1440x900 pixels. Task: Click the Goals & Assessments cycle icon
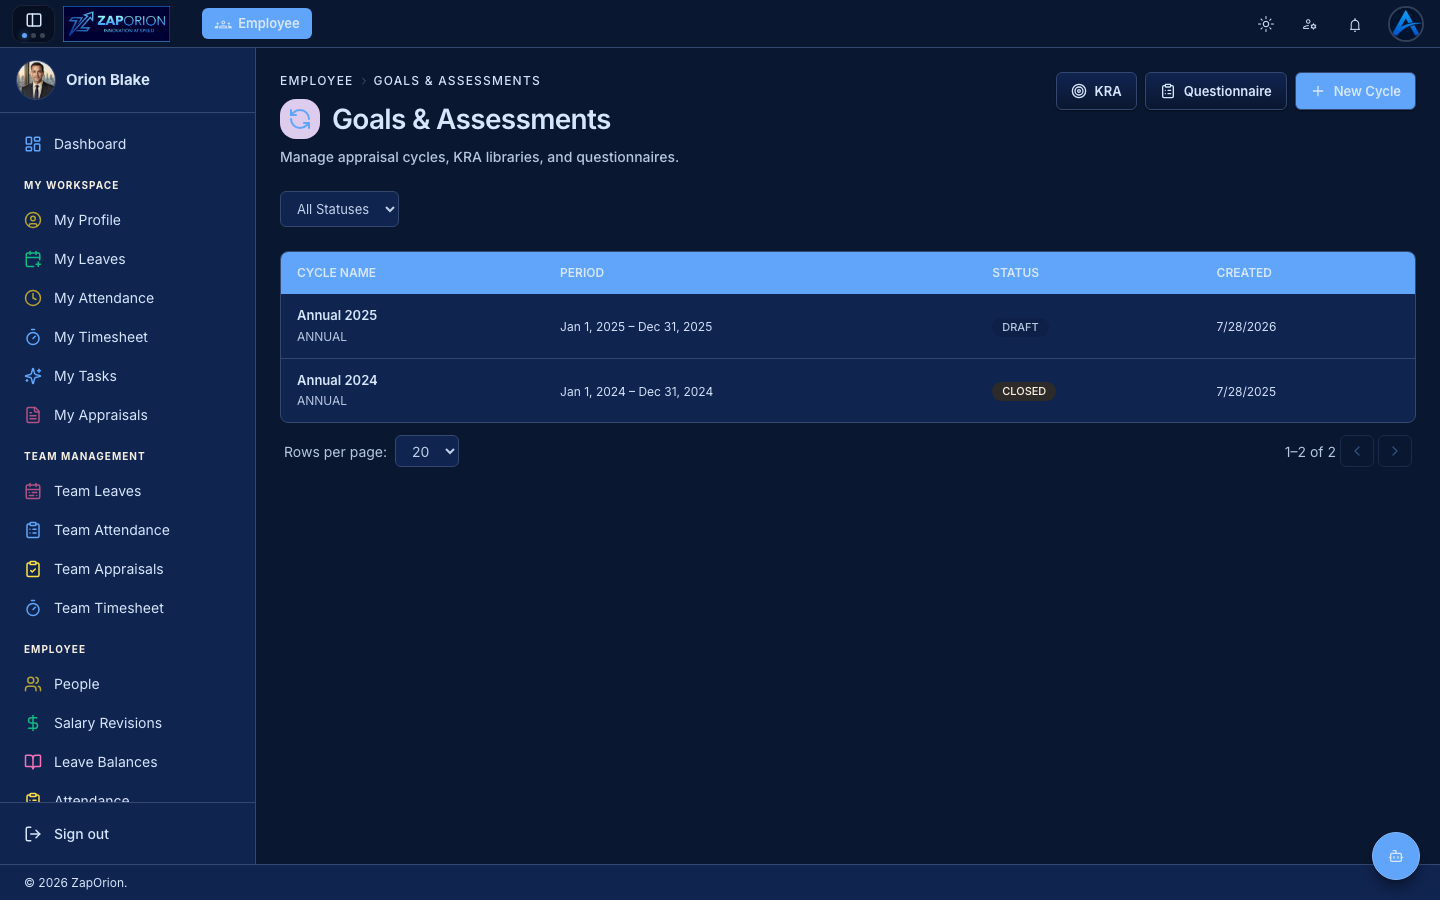300,119
